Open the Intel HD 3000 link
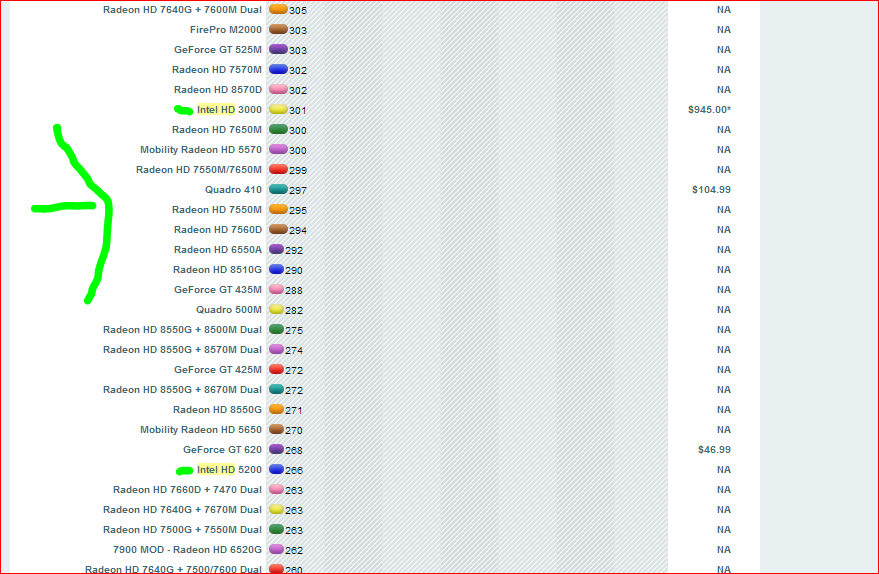This screenshot has height=574, width=879. point(229,110)
